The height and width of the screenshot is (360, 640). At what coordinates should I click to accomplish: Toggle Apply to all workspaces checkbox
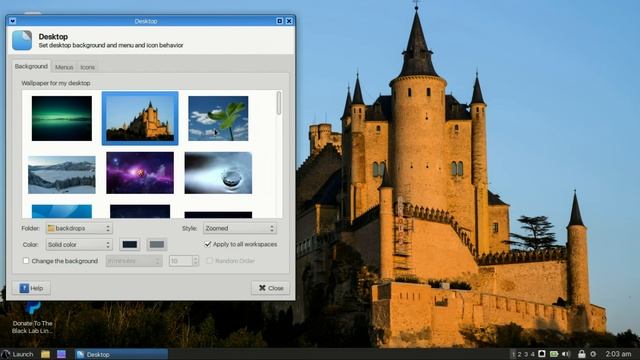208,244
